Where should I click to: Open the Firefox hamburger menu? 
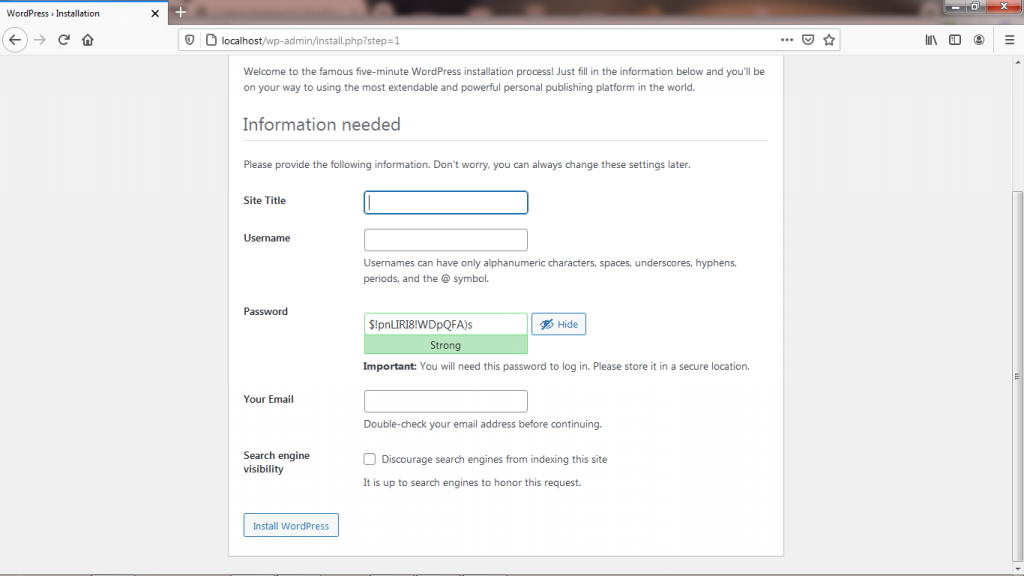pyautogui.click(x=1009, y=40)
